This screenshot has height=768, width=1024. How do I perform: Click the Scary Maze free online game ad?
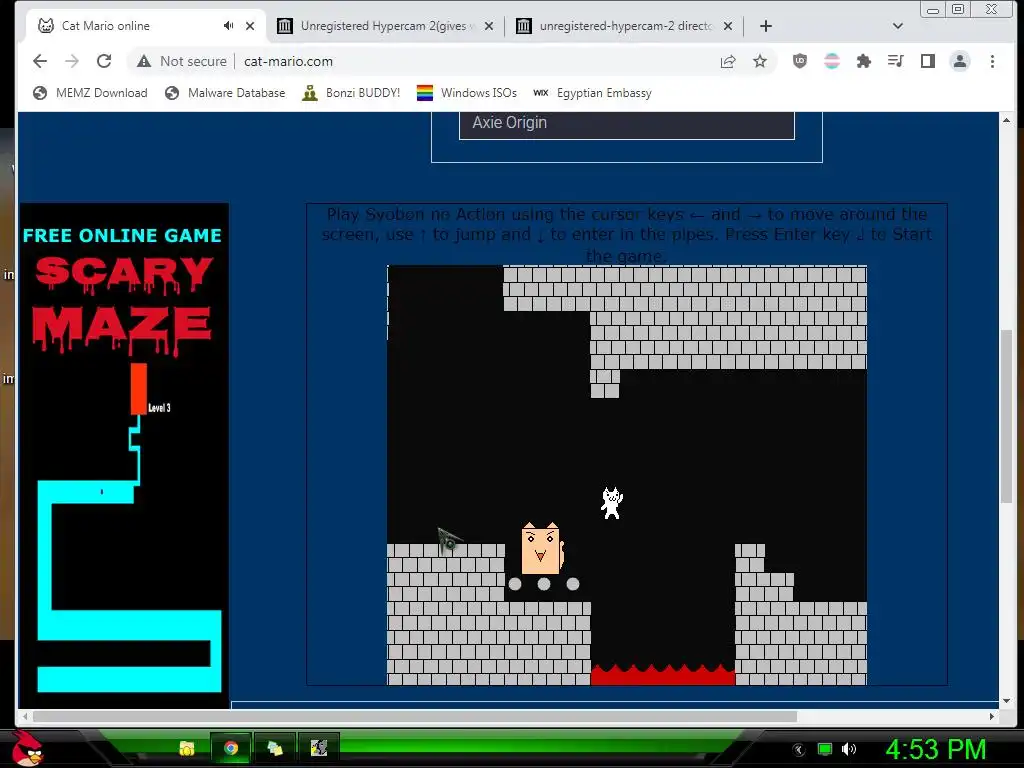pos(124,455)
